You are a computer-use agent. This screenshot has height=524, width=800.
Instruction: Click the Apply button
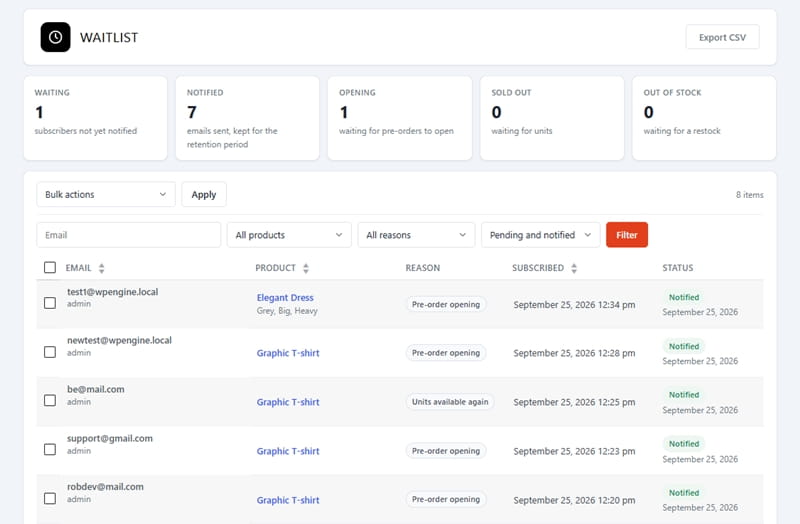click(204, 194)
